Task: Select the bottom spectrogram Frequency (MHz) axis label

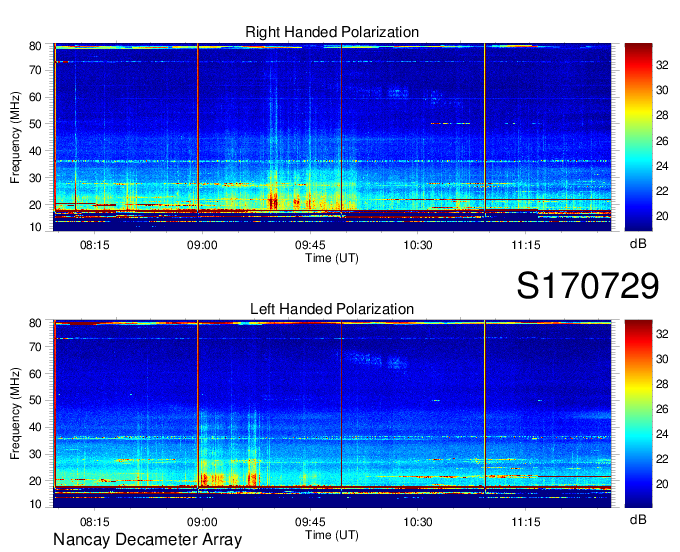Action: click(15, 414)
